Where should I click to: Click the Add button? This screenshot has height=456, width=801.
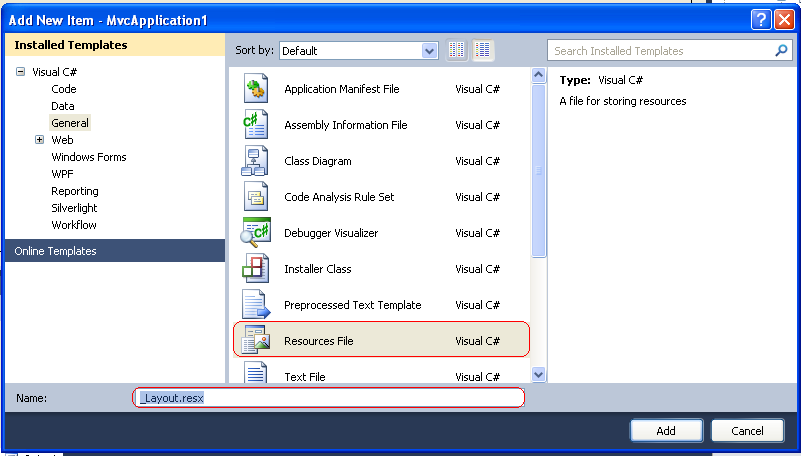665,431
